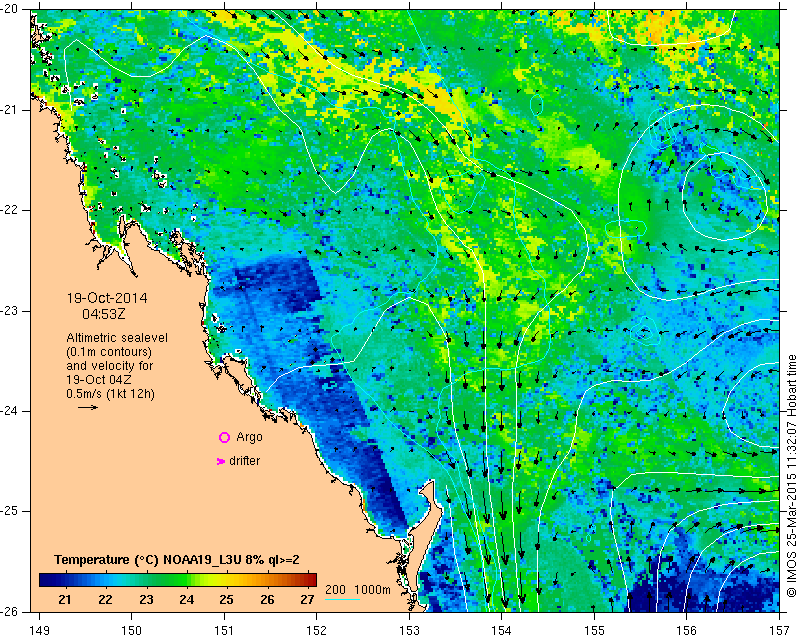Click longitude axis label 157
This screenshot has height=640, width=800.
pos(780,631)
